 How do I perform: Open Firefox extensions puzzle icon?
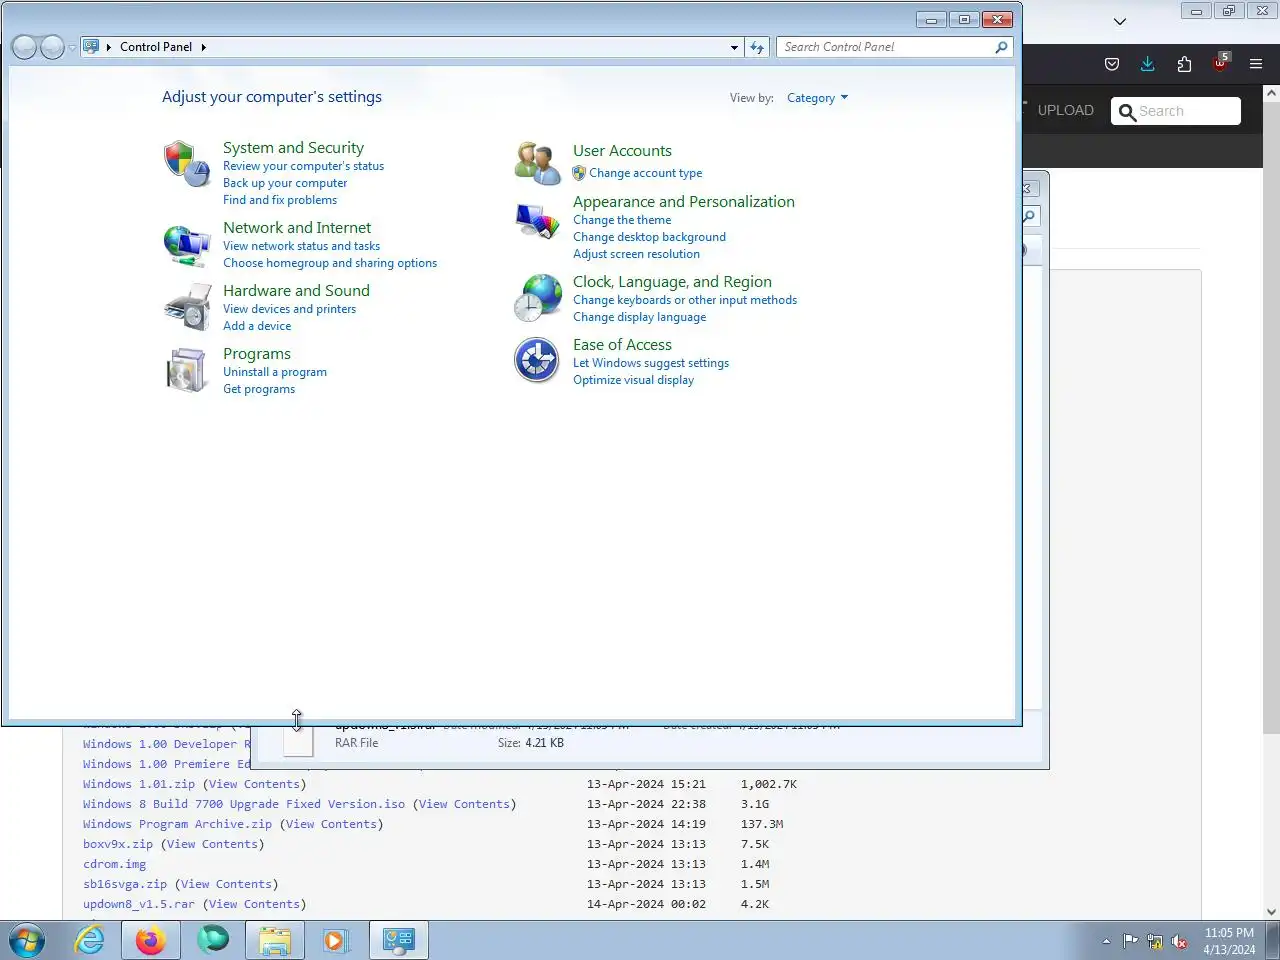pos(1184,64)
